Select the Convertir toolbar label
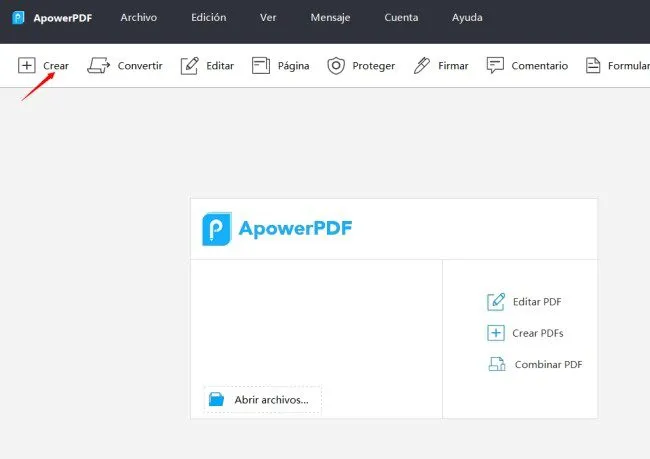 tap(140, 66)
